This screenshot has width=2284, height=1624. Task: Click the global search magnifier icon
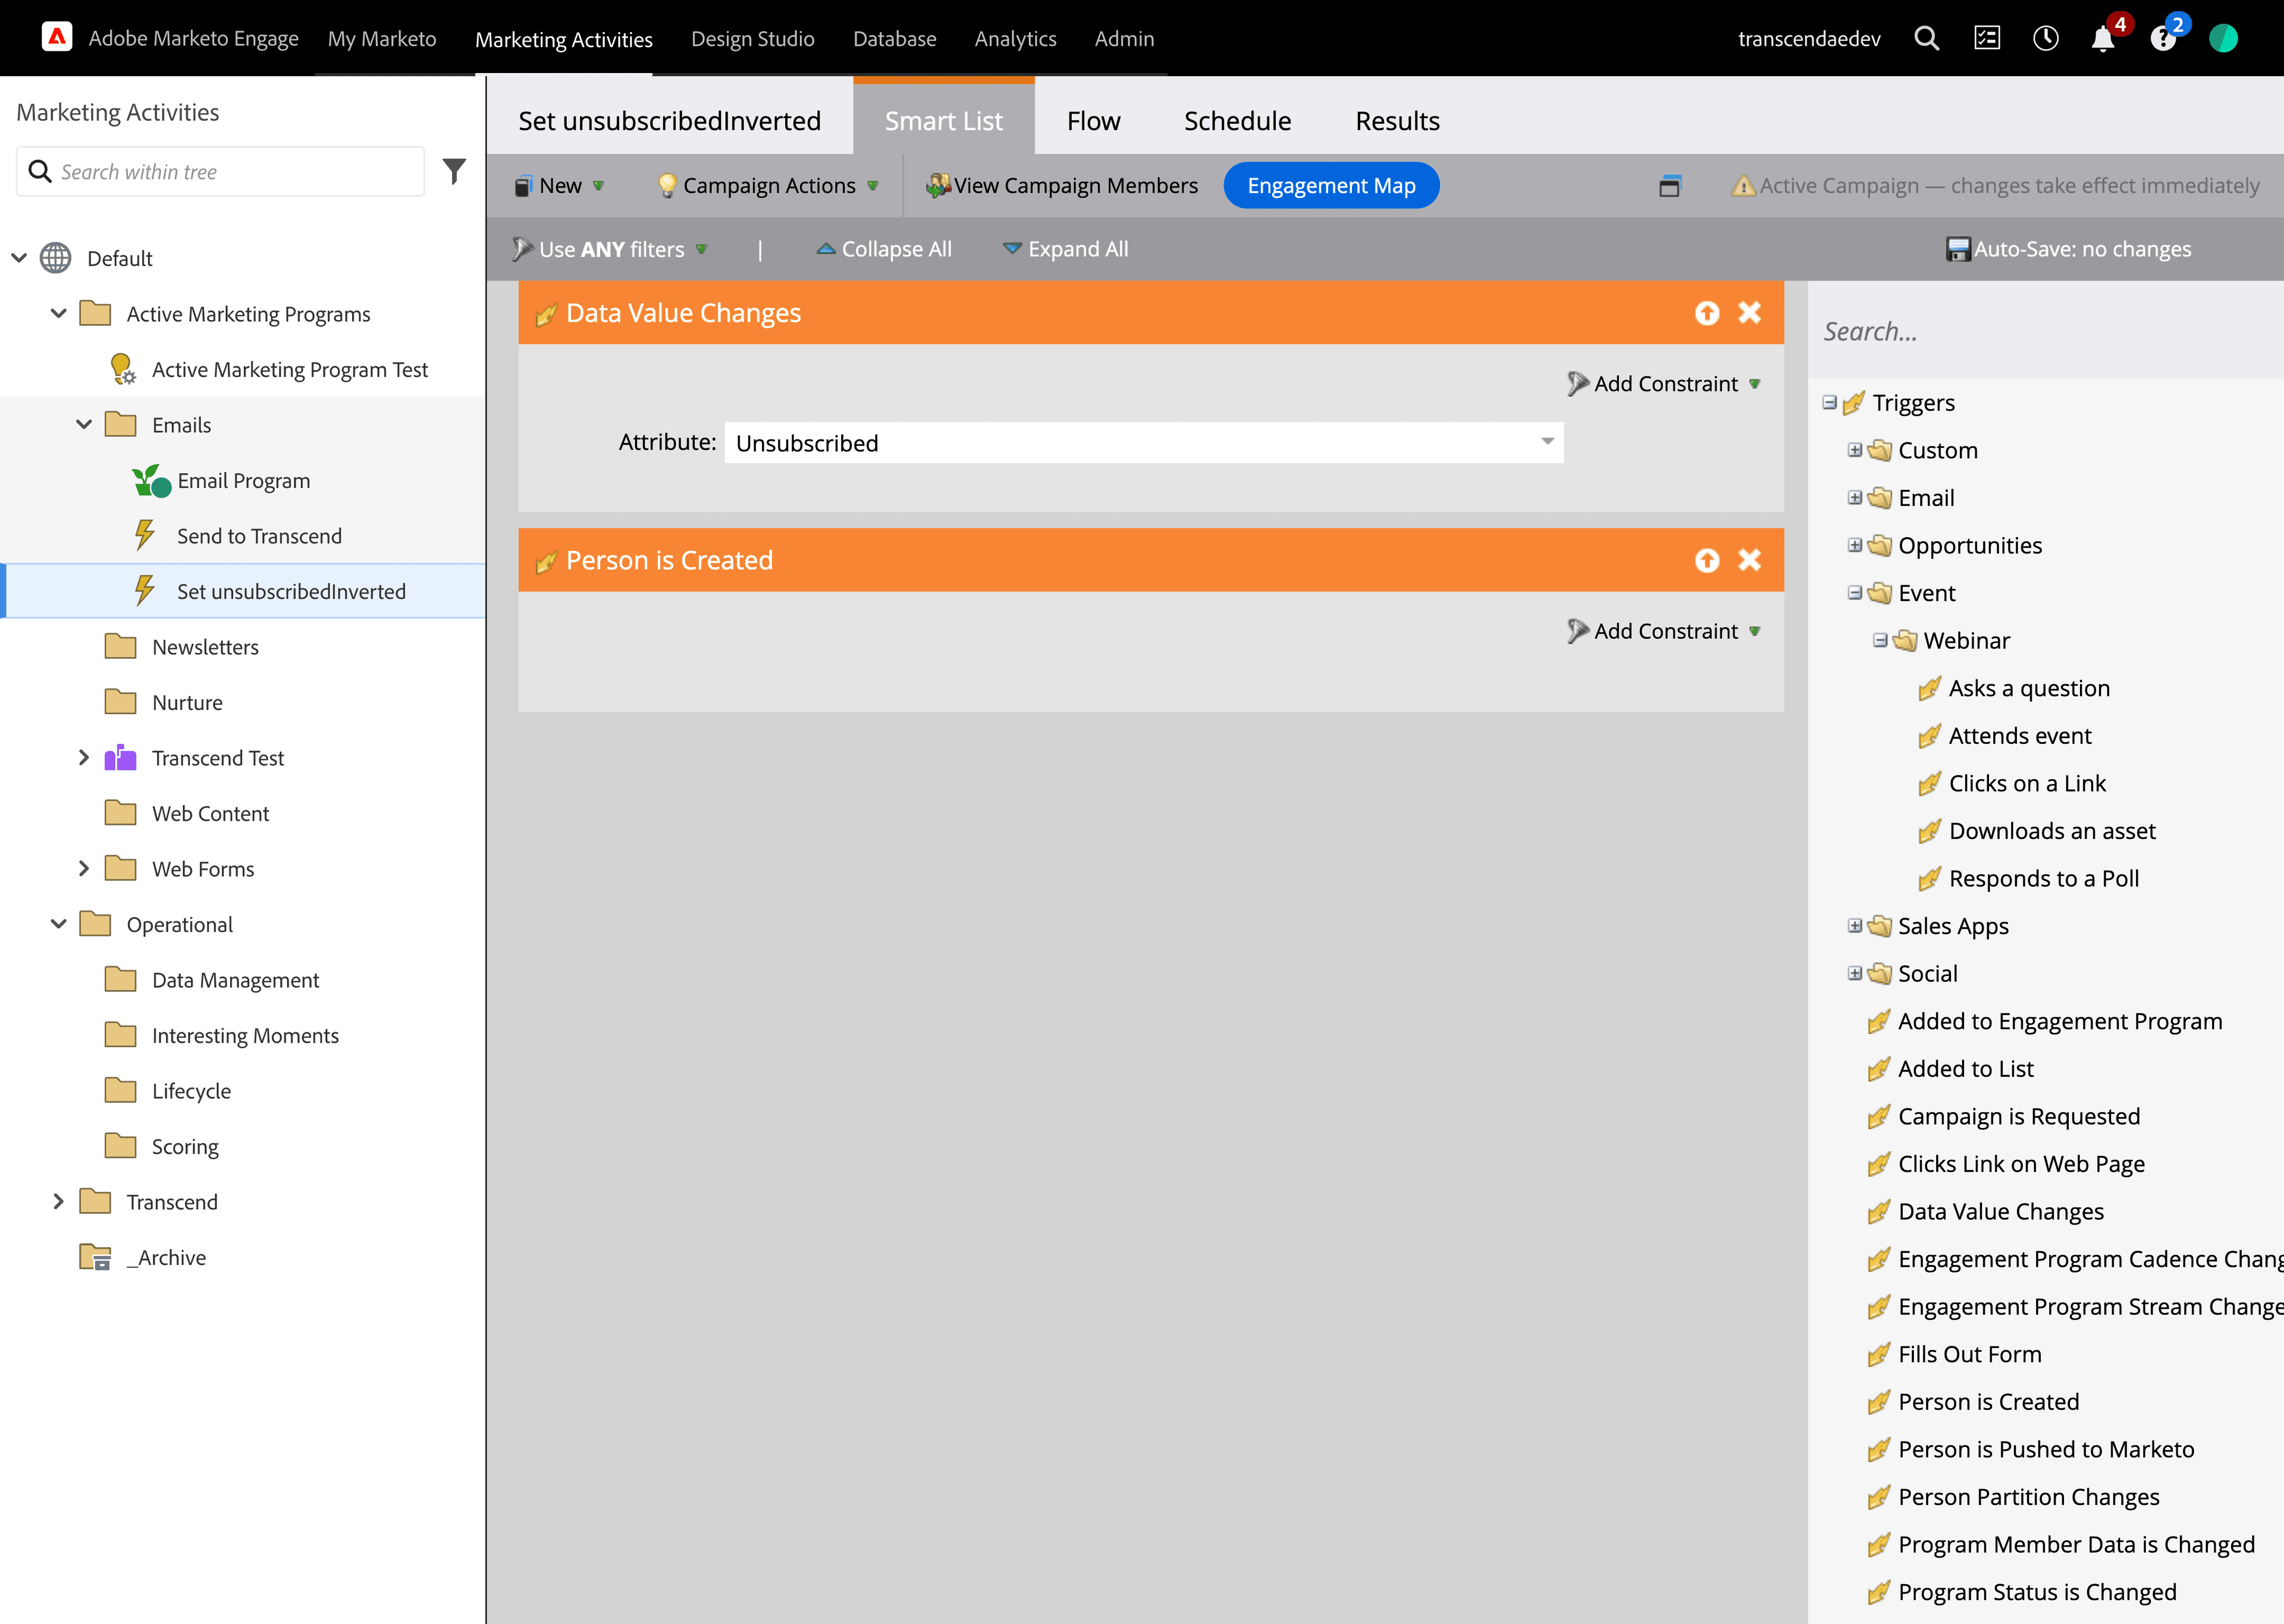point(1926,39)
